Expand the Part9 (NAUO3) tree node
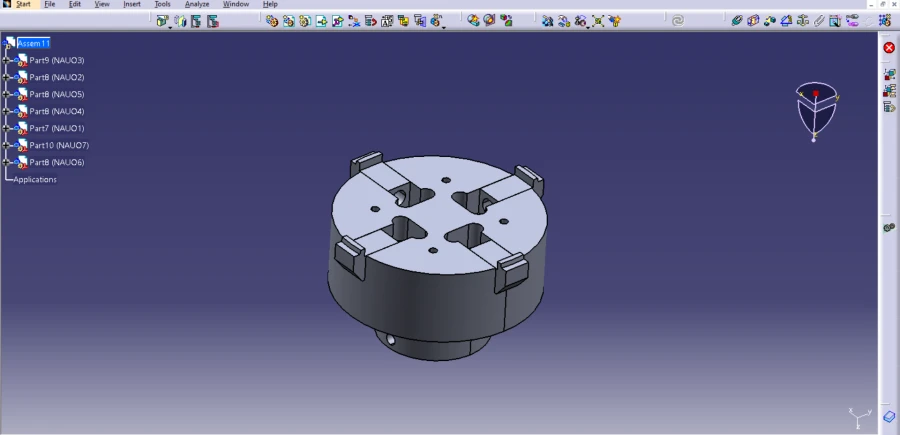Screen dimensions: 900x435 (6, 60)
